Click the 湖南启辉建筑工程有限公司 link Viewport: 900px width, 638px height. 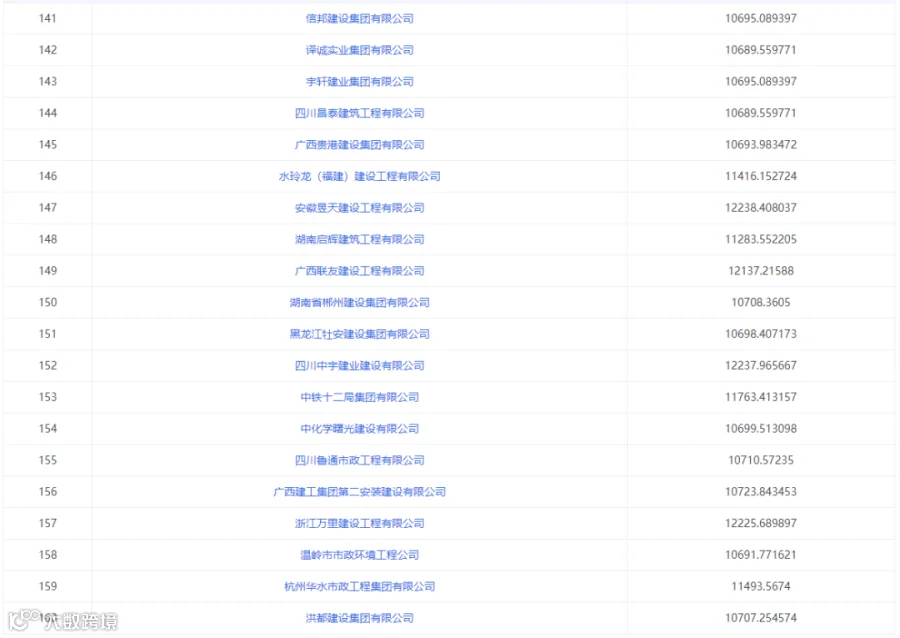[359, 239]
